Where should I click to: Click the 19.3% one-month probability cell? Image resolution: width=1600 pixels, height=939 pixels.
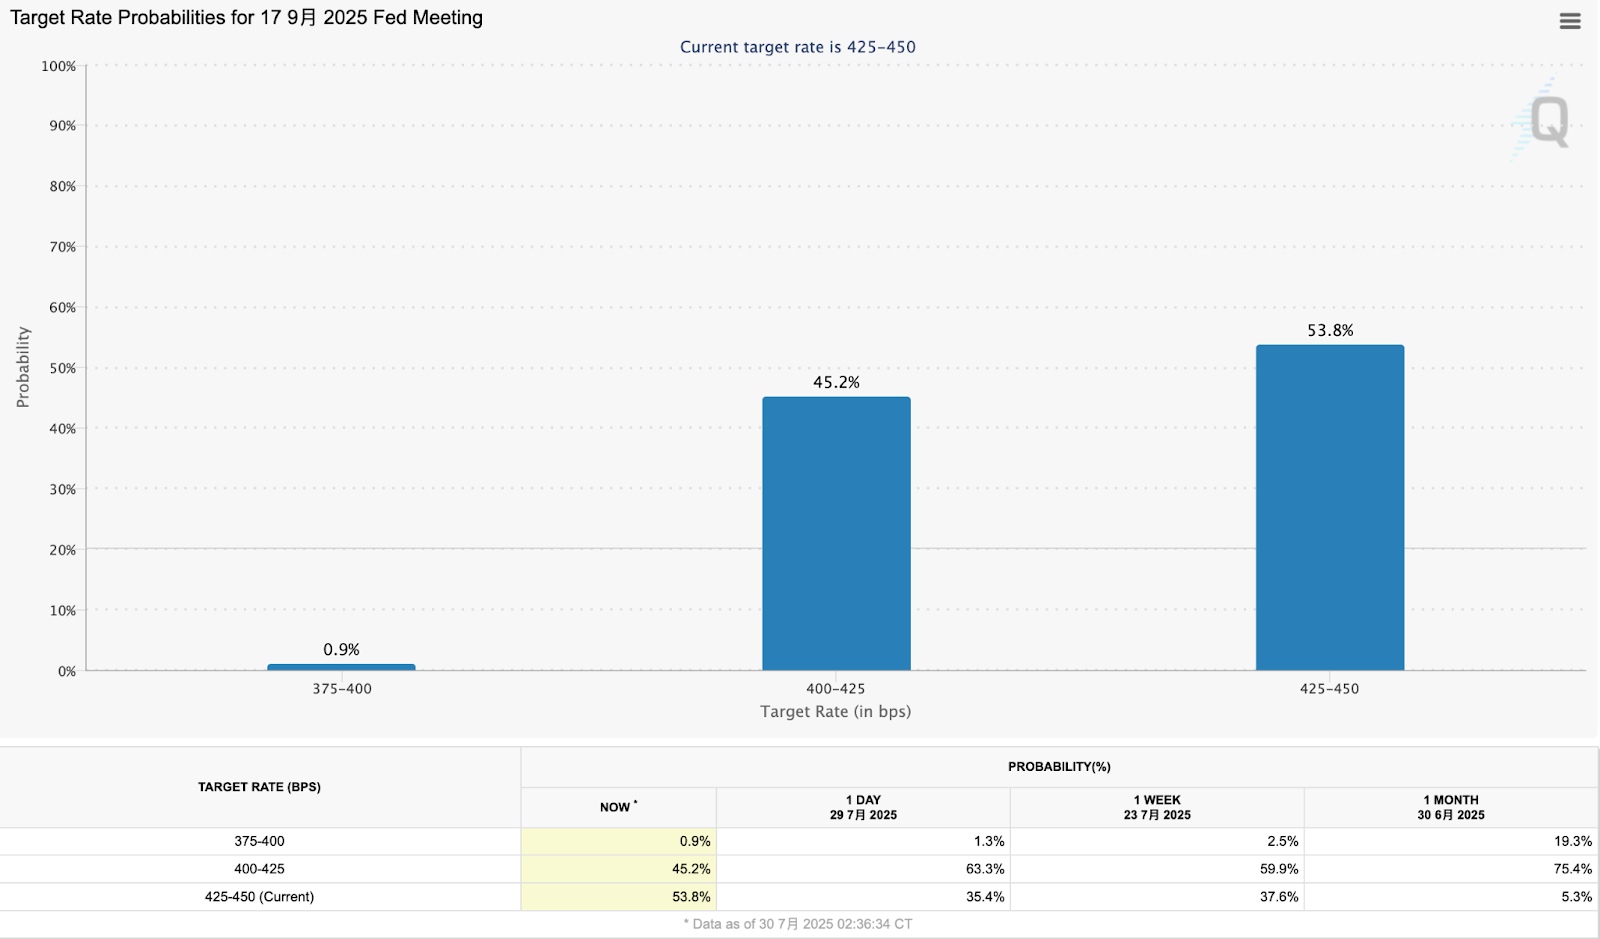click(x=1449, y=841)
